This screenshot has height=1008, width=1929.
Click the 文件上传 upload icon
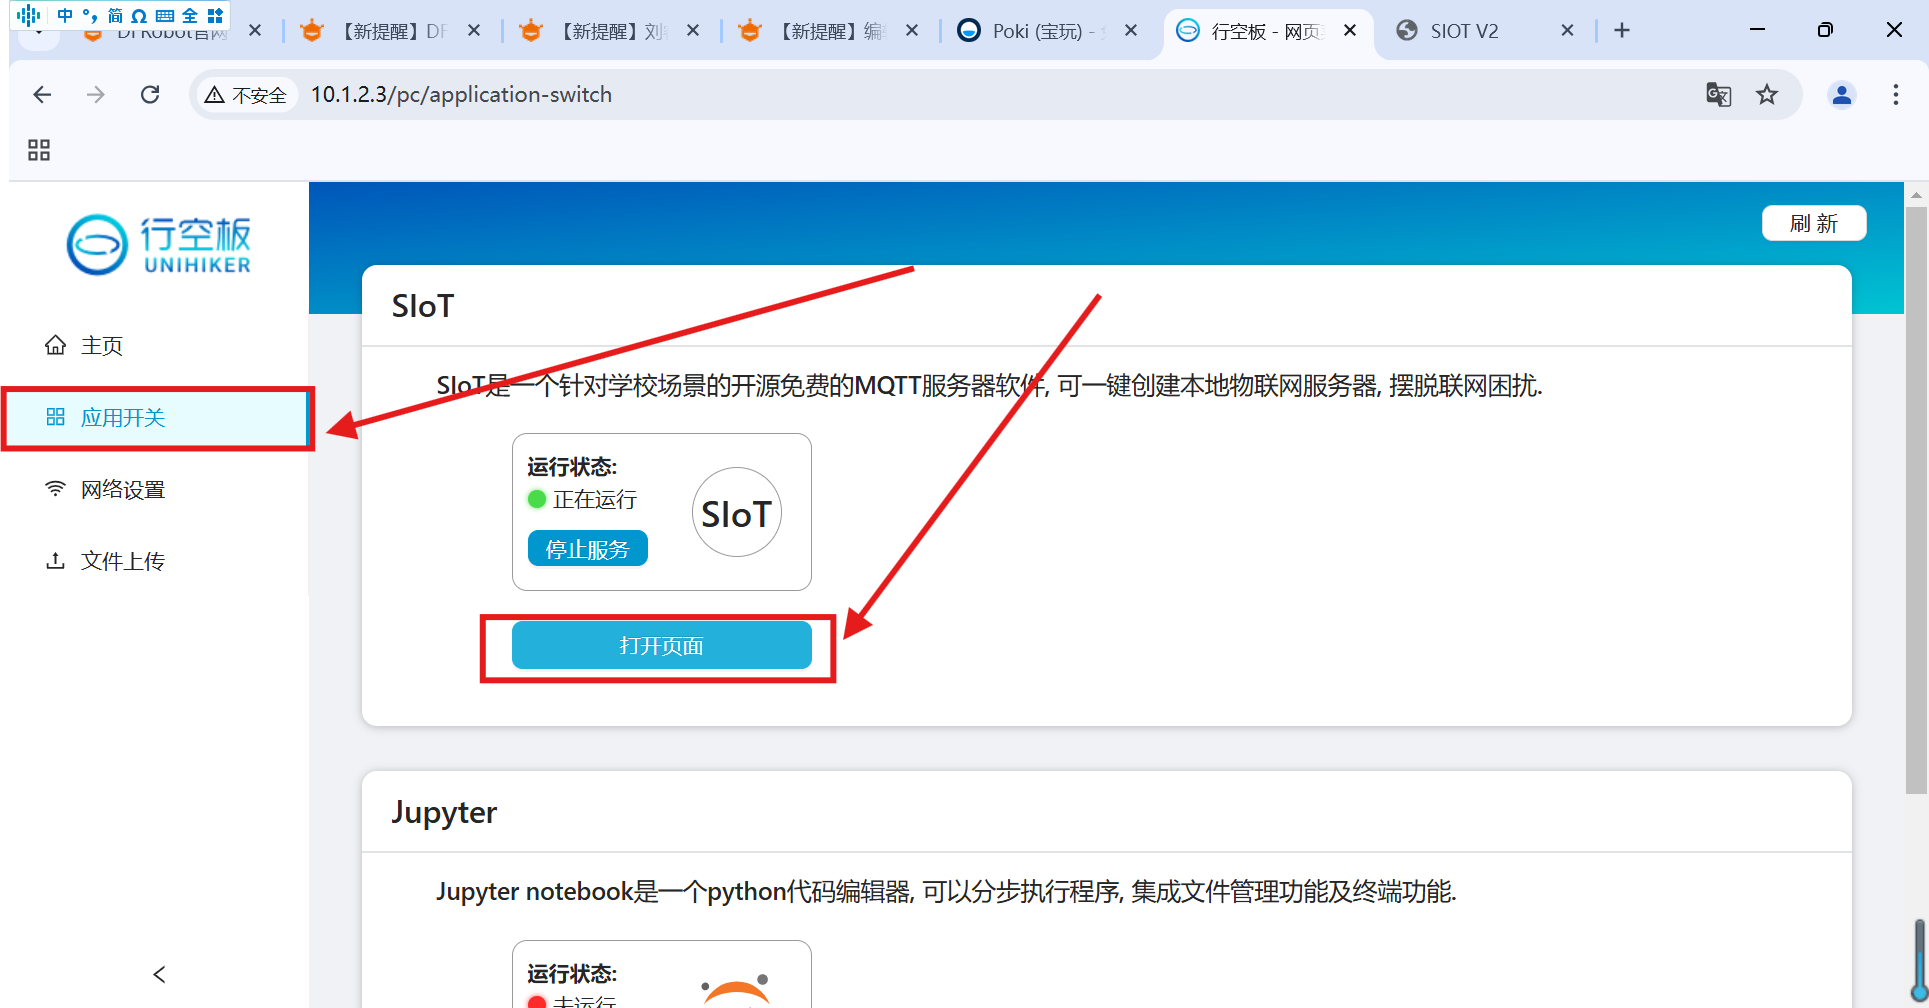(x=55, y=561)
